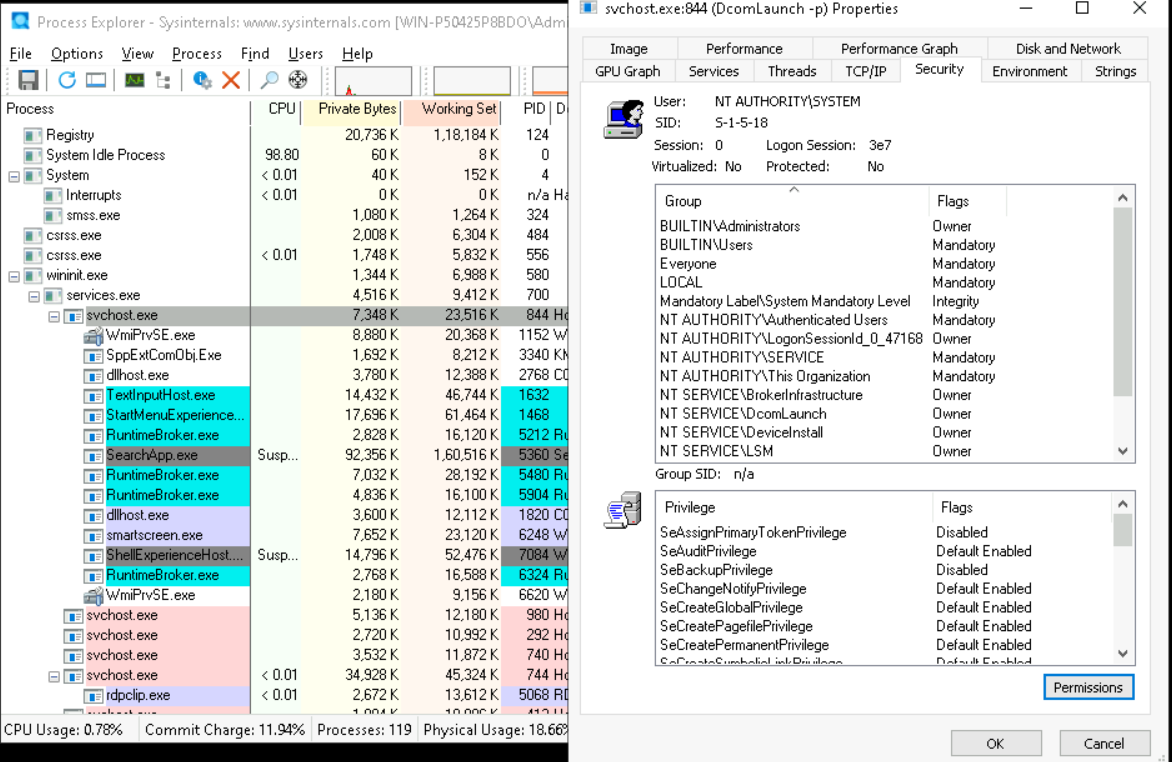Click the Process Explorer title bar icon

pos(21,21)
